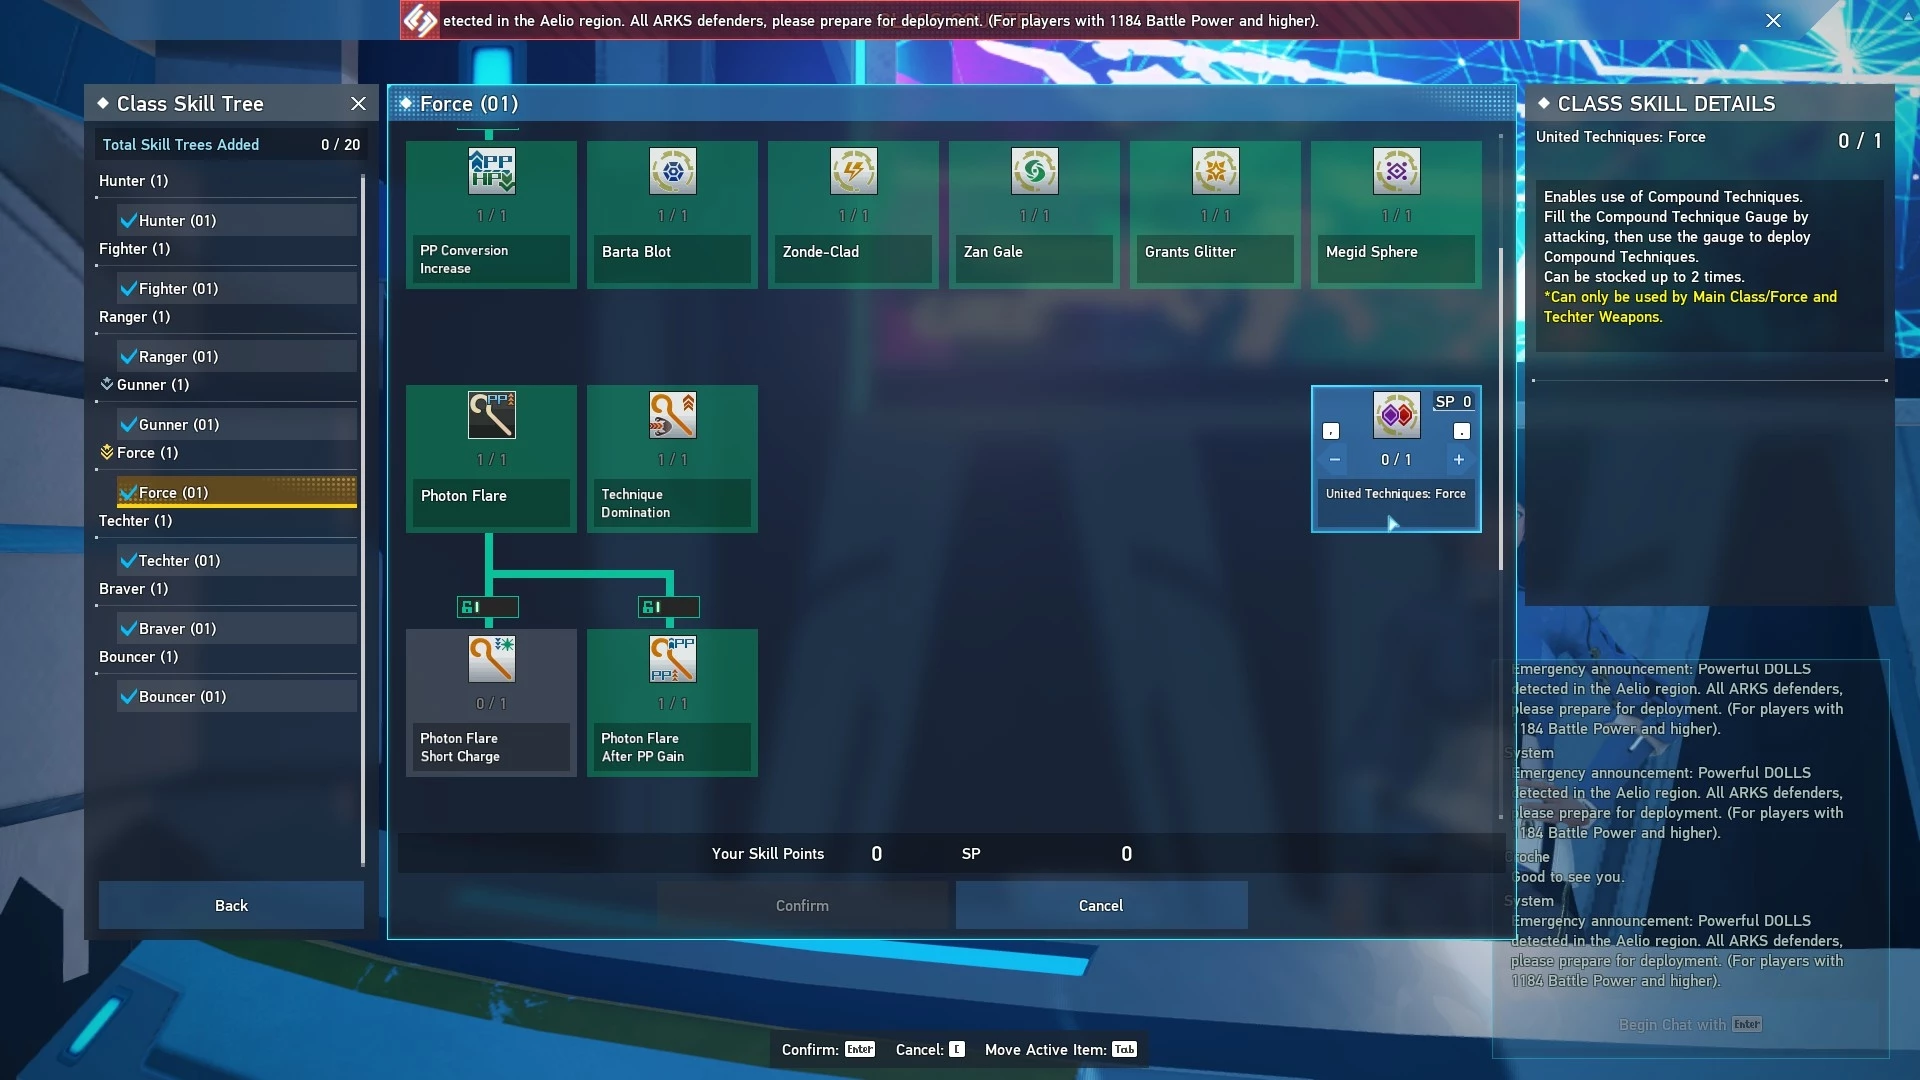Toggle the Techer (01) skill tree checkmark
The width and height of the screenshot is (1920, 1080).
(128, 560)
